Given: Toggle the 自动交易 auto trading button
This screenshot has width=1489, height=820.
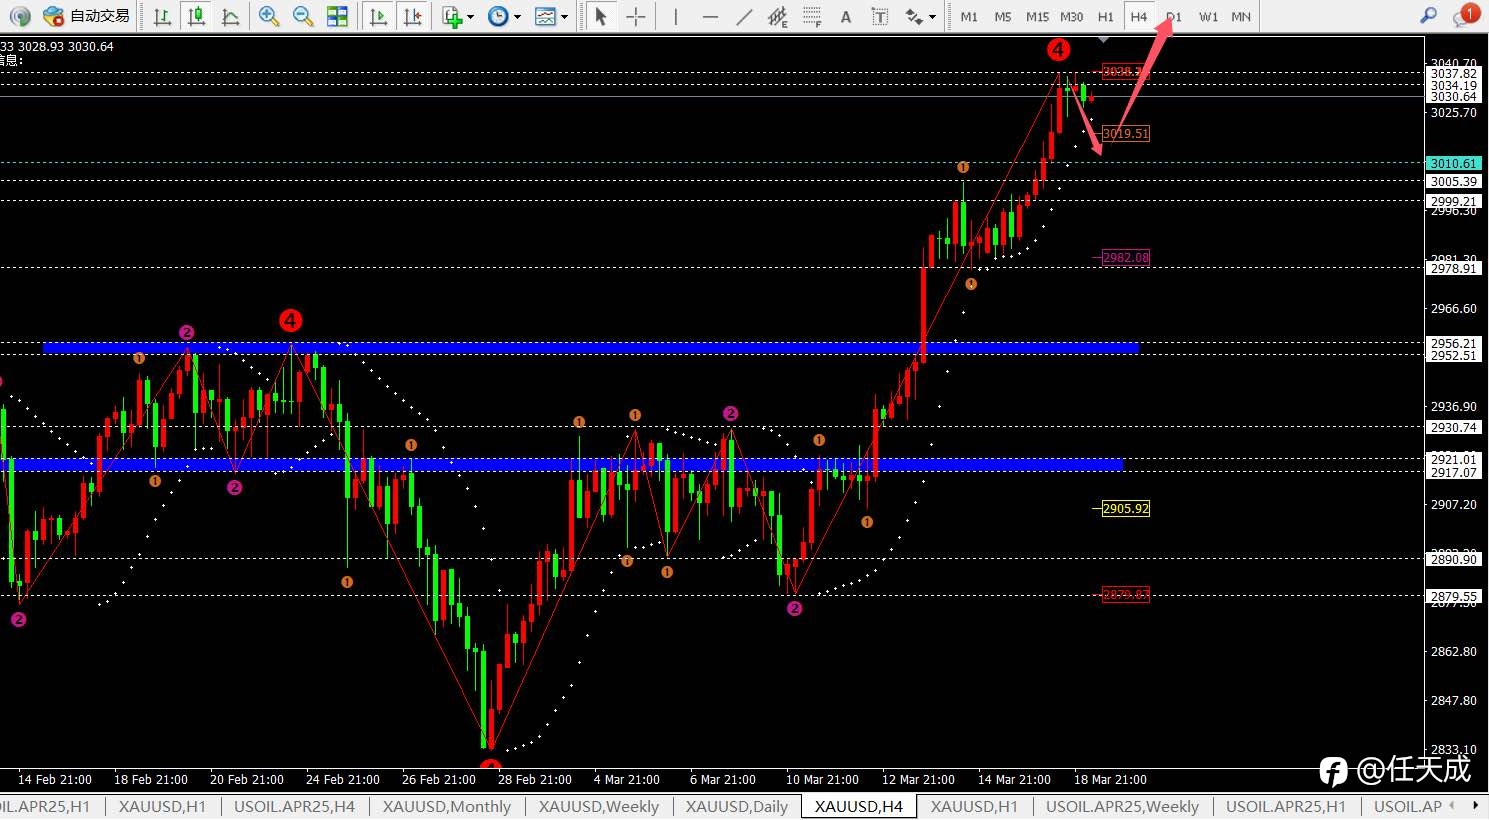Looking at the screenshot, I should (87, 16).
